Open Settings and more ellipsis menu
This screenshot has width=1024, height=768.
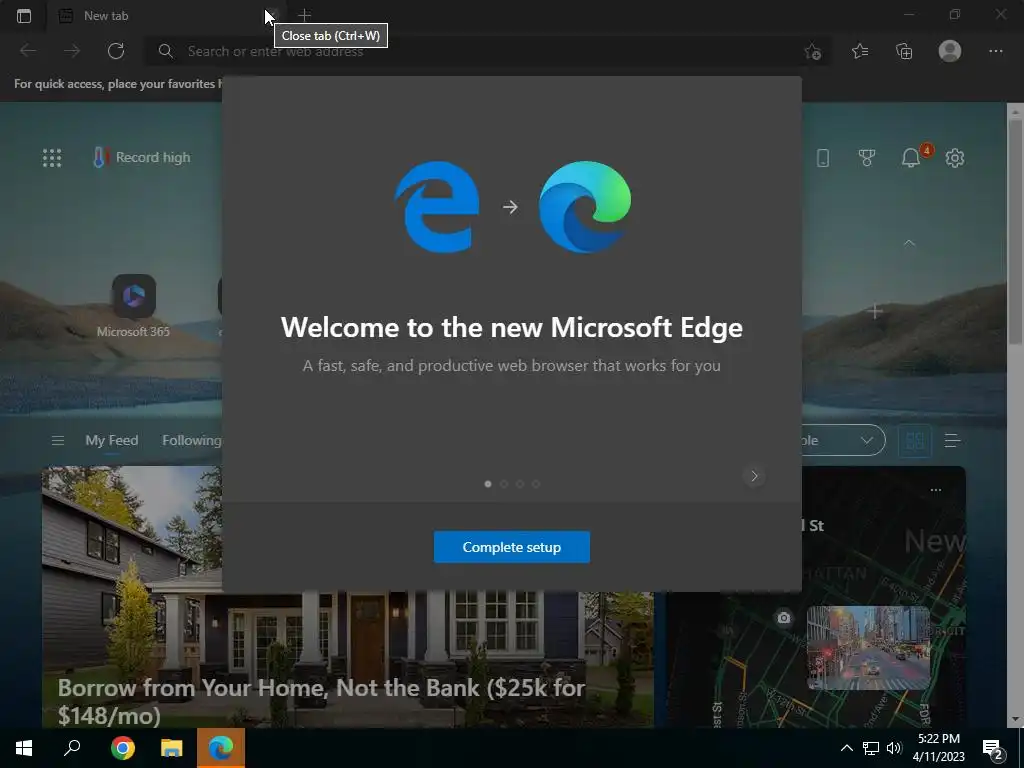click(995, 51)
